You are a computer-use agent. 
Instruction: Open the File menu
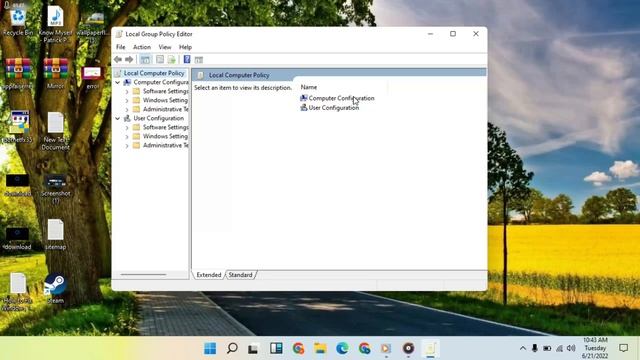(121, 47)
